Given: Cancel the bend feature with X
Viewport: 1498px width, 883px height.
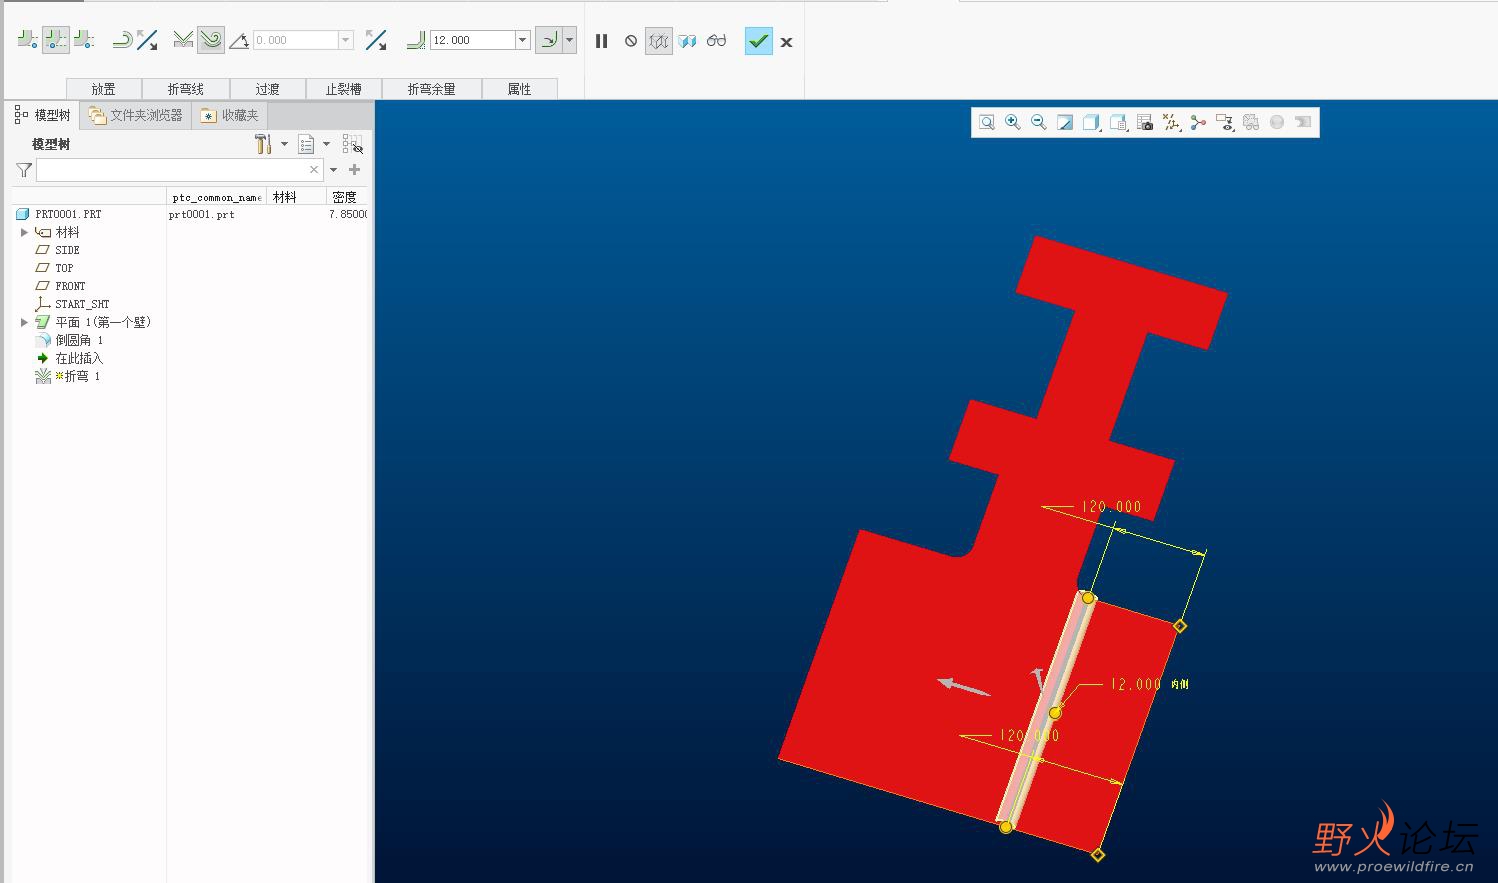Looking at the screenshot, I should point(787,42).
